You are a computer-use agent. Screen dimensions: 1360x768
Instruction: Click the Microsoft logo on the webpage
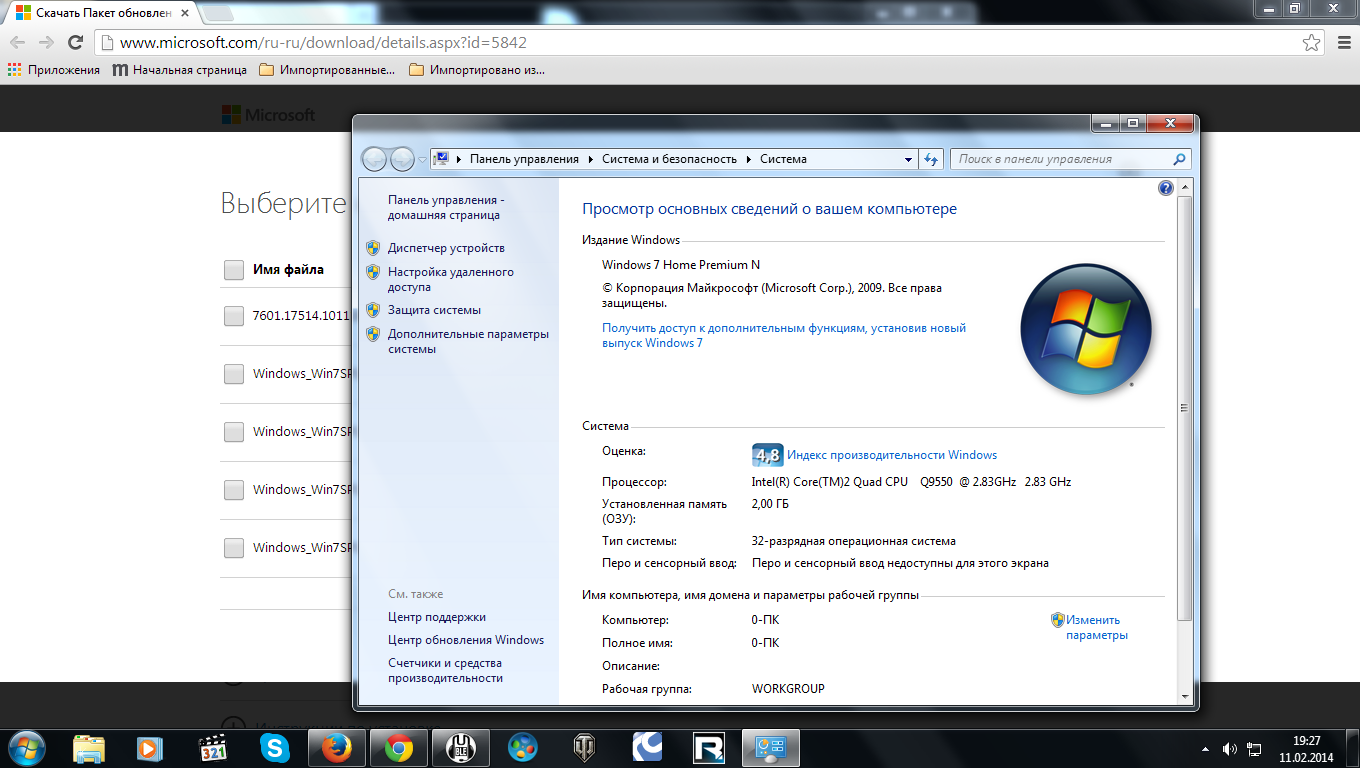268,115
